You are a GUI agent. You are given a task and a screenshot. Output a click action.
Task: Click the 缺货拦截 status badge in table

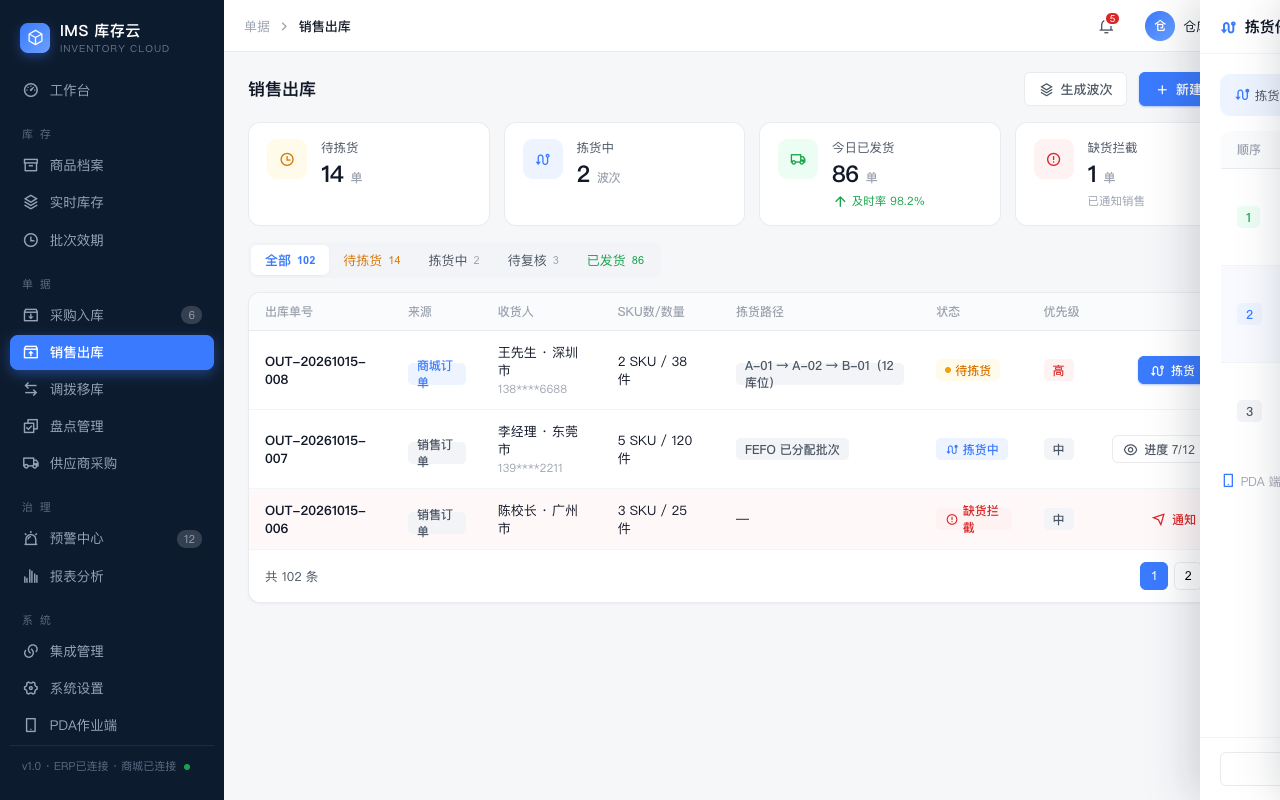(x=974, y=519)
